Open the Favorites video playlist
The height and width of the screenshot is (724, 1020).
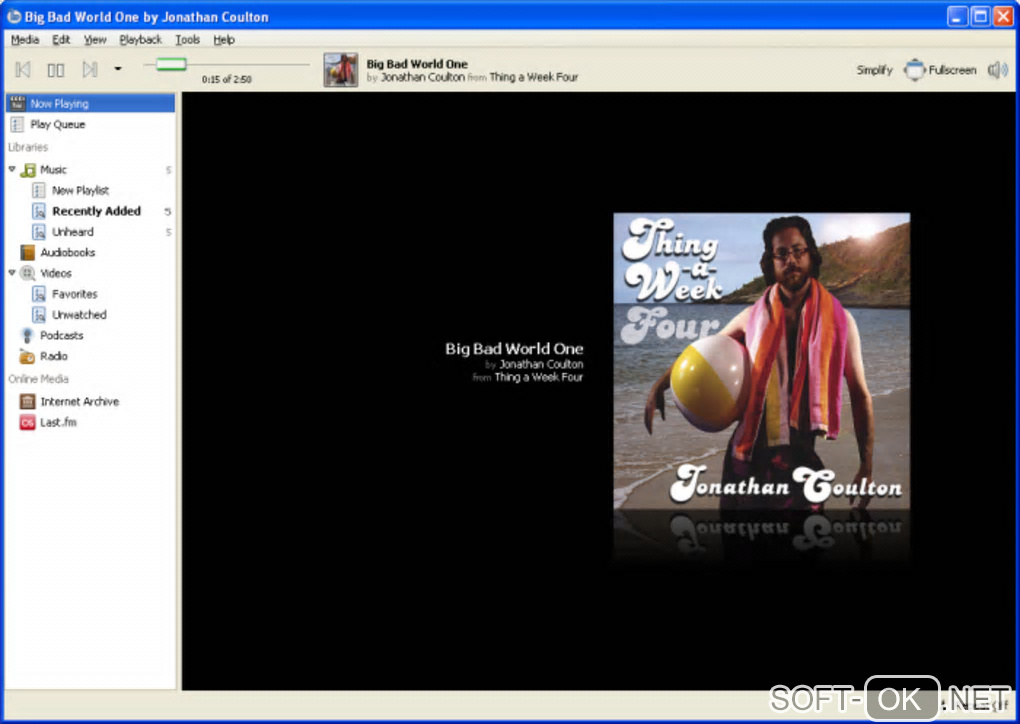point(75,294)
